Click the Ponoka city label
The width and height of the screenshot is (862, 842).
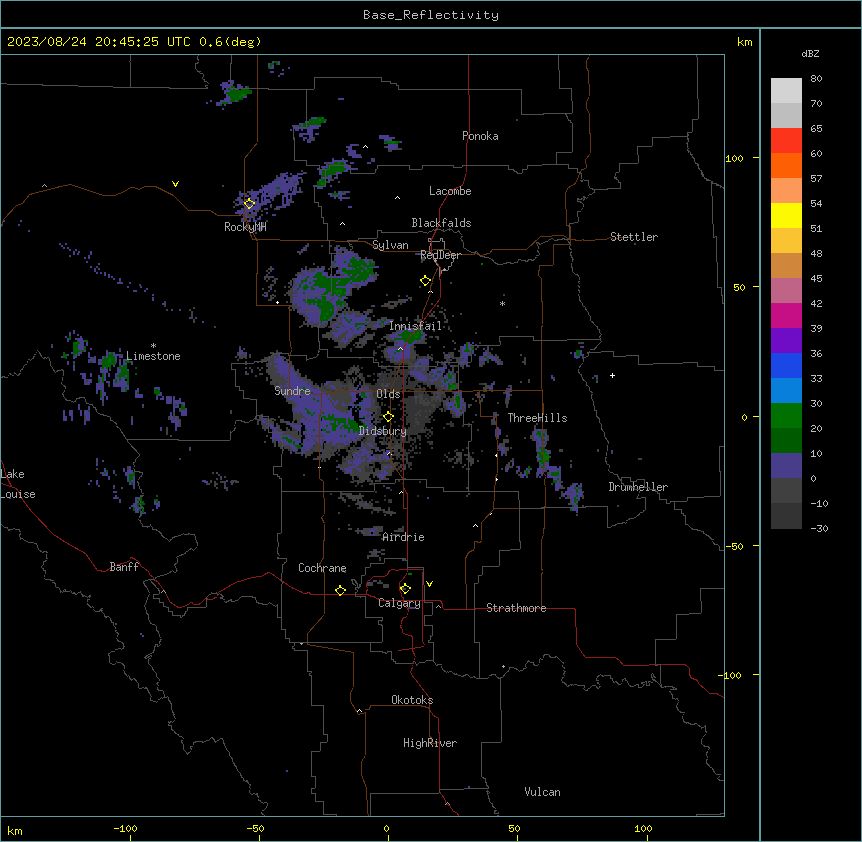[x=480, y=136]
